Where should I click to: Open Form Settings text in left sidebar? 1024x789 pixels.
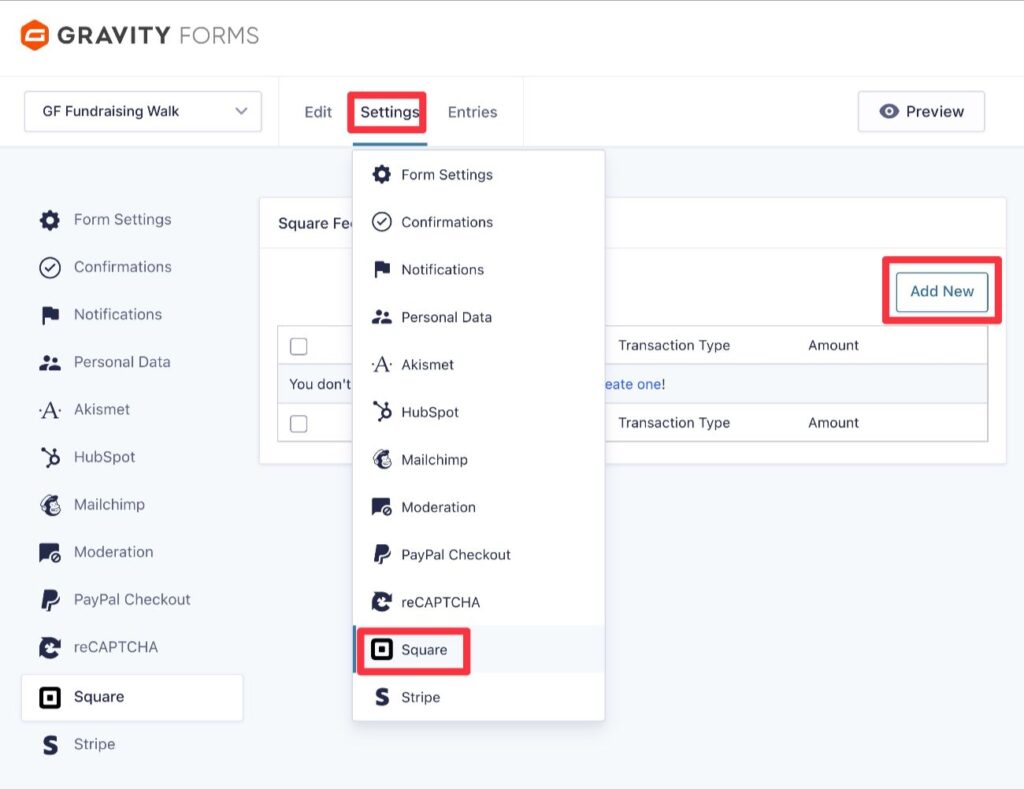(123, 219)
